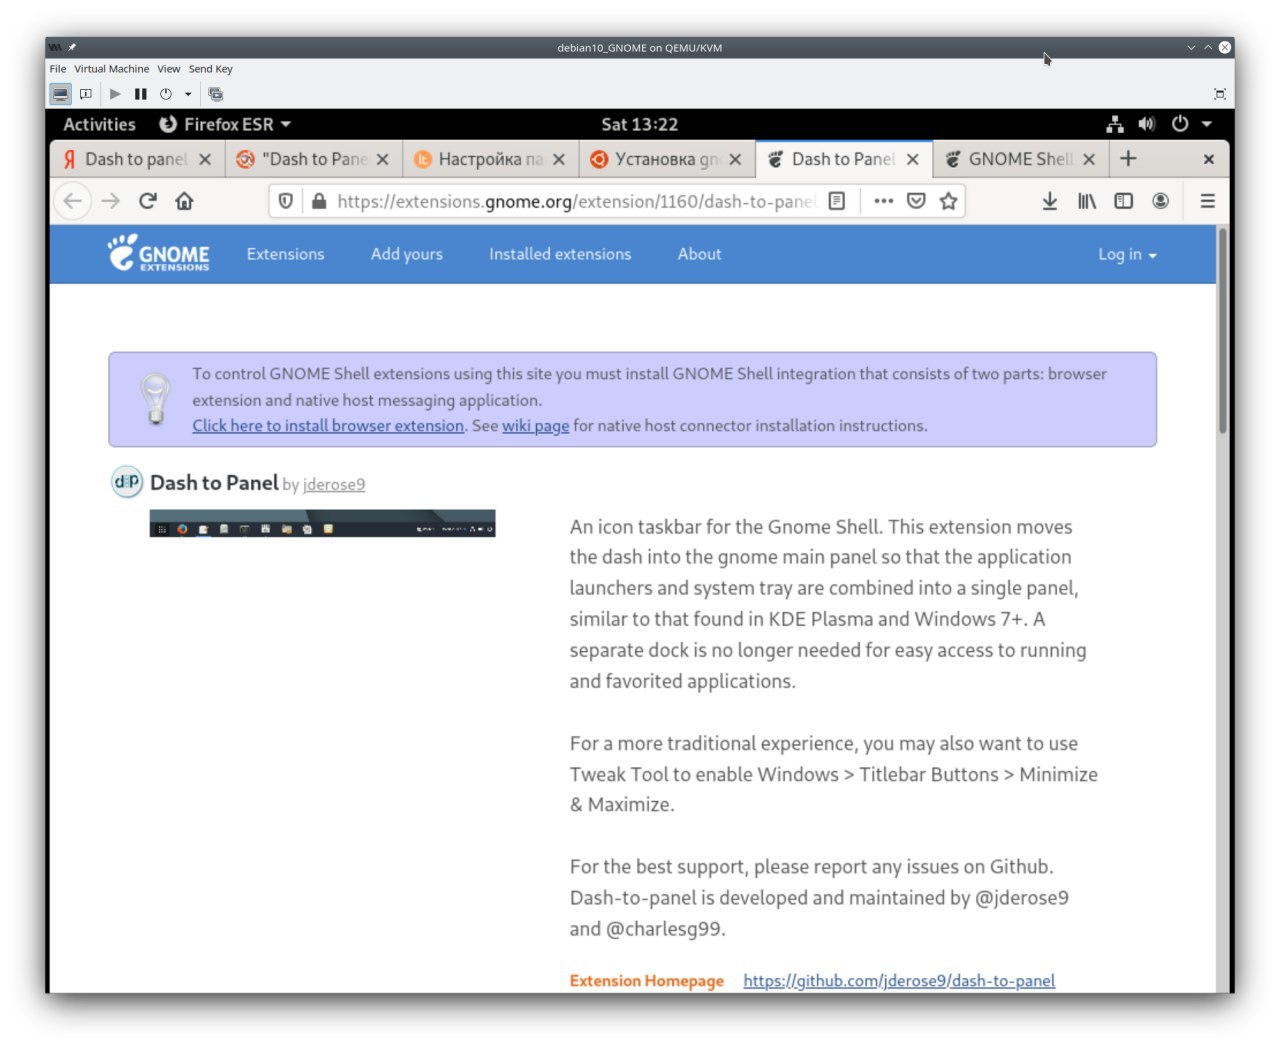This screenshot has width=1280, height=1047.
Task: Show virtual hardware details icon
Action: pyautogui.click(x=86, y=94)
